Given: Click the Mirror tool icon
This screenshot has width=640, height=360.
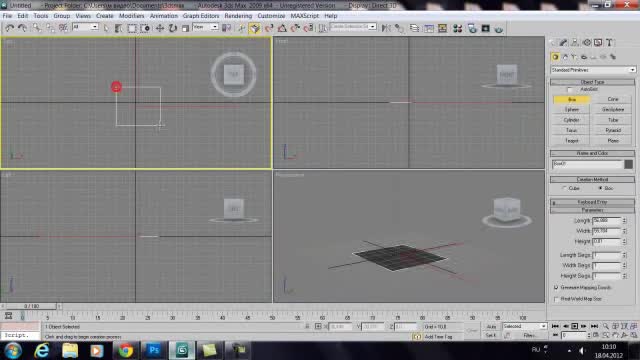Looking at the screenshot, I should point(385,28).
